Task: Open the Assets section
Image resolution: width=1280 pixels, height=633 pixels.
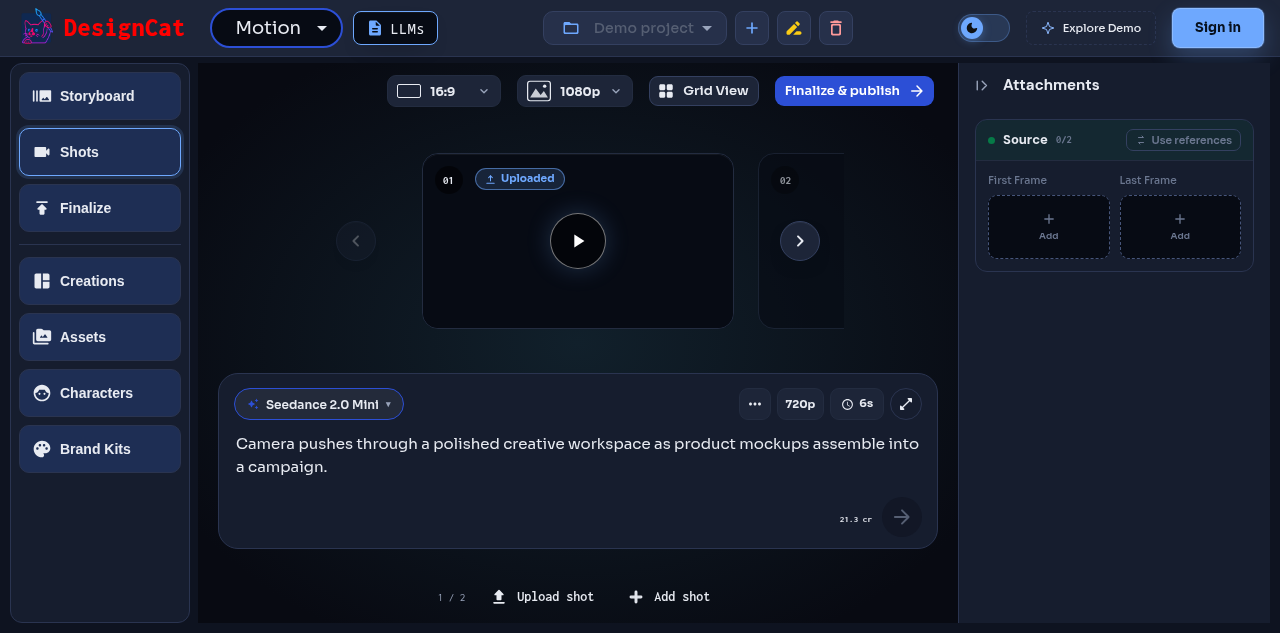Action: tap(100, 337)
